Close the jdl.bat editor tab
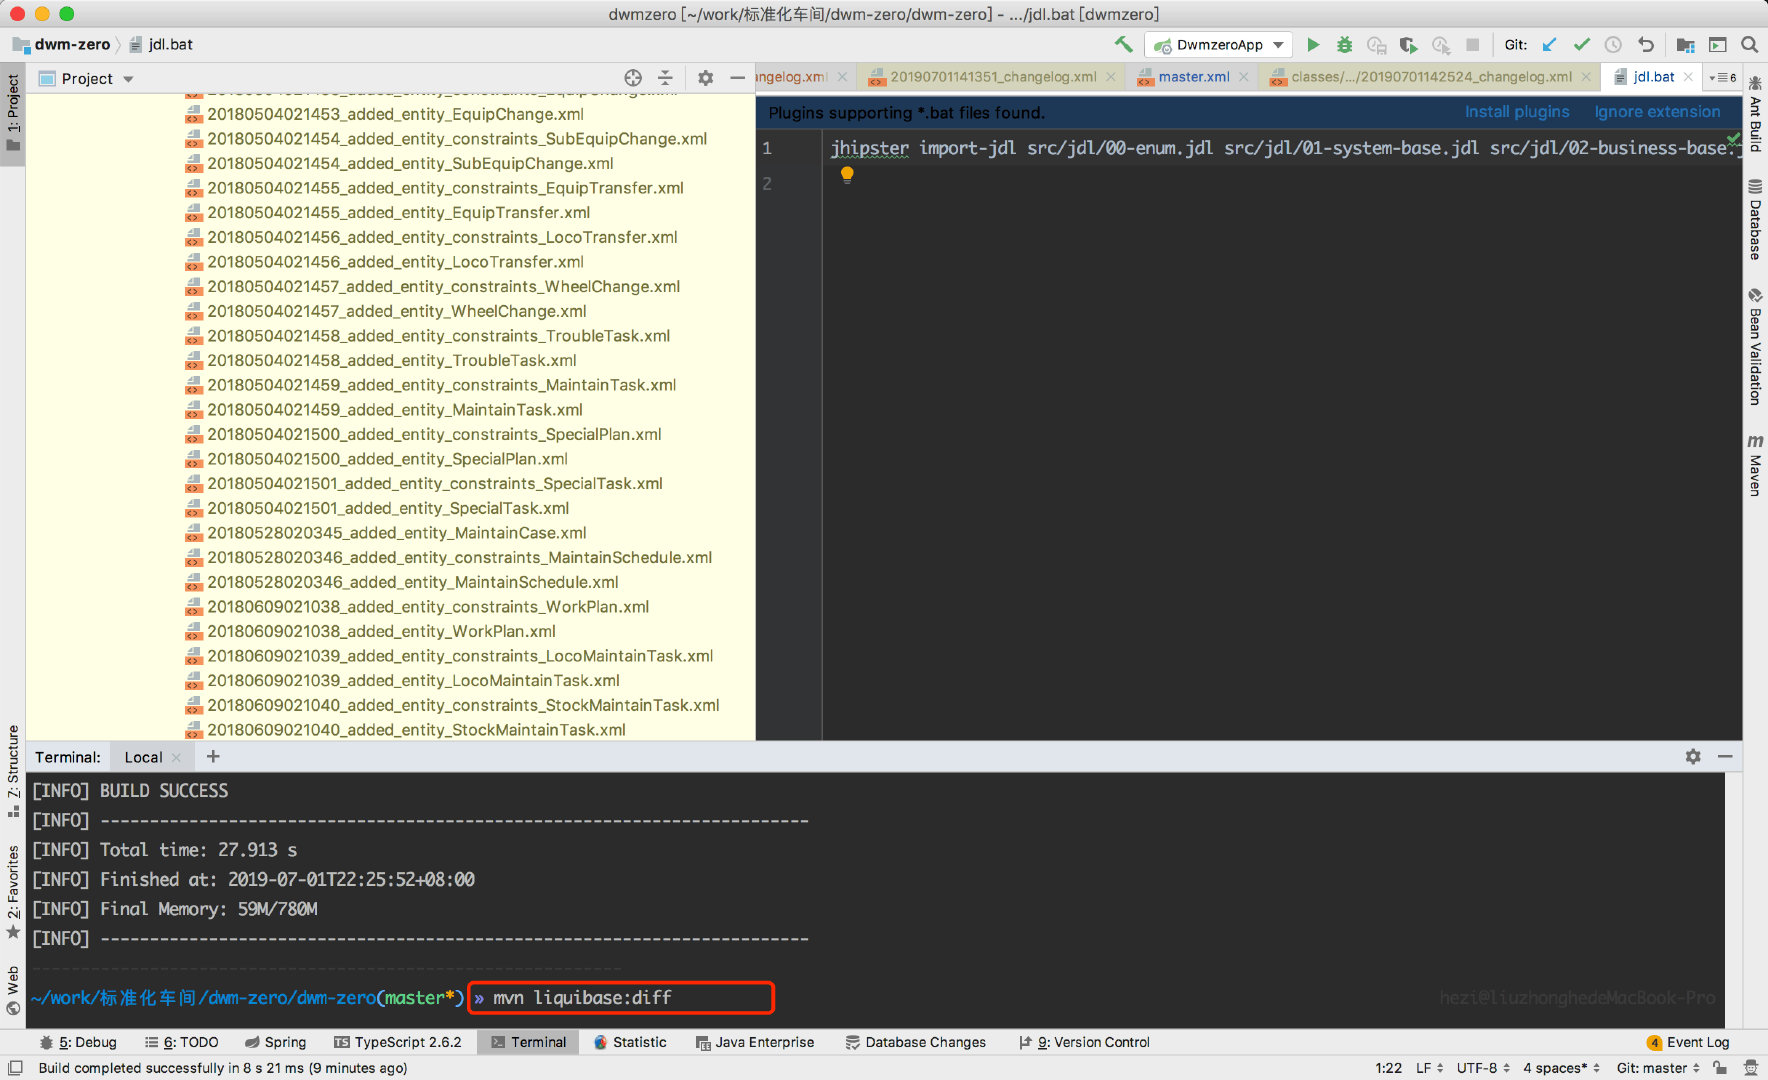1768x1080 pixels. [x=1688, y=77]
